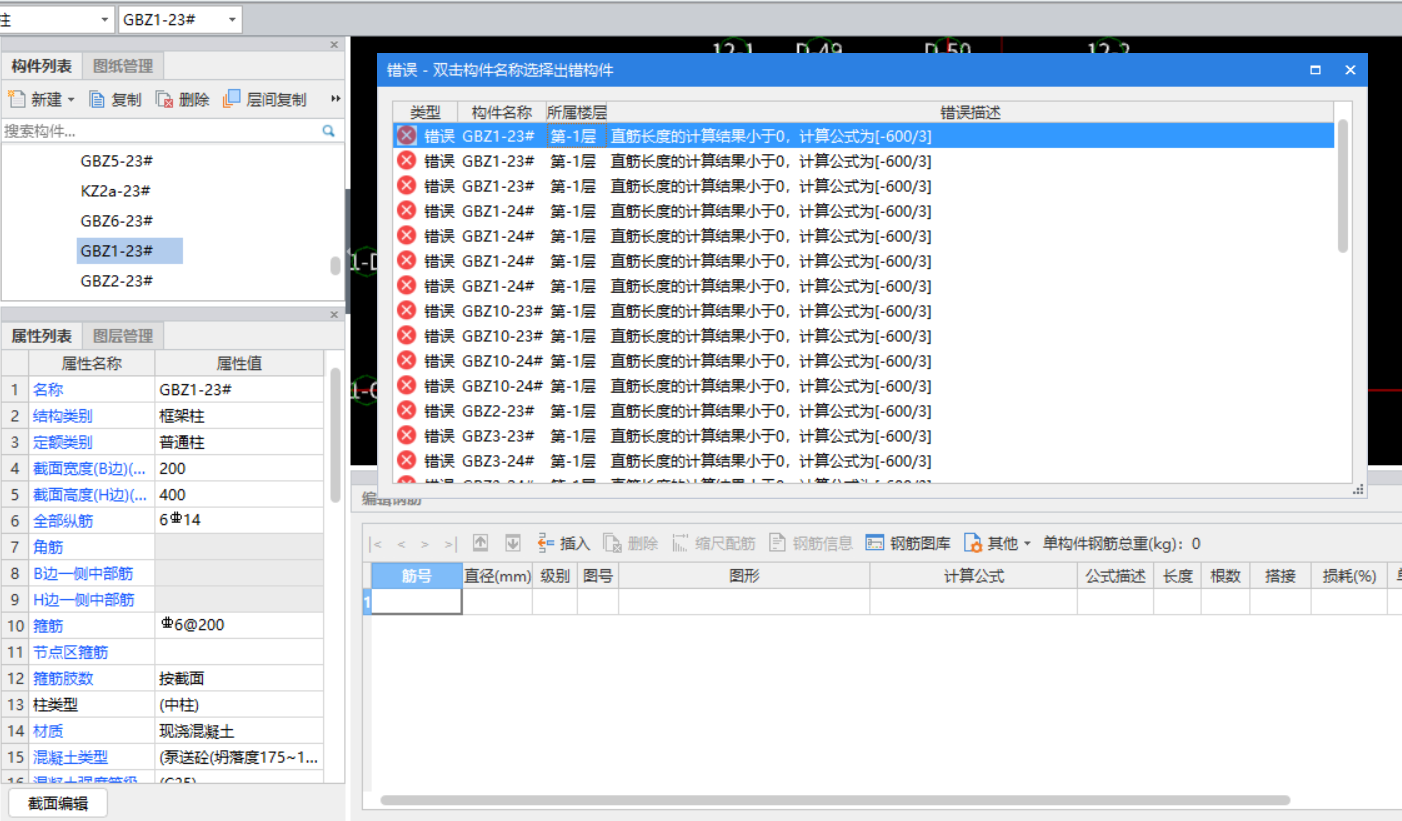Click the 插入 insert rebar icon

pos(546,543)
